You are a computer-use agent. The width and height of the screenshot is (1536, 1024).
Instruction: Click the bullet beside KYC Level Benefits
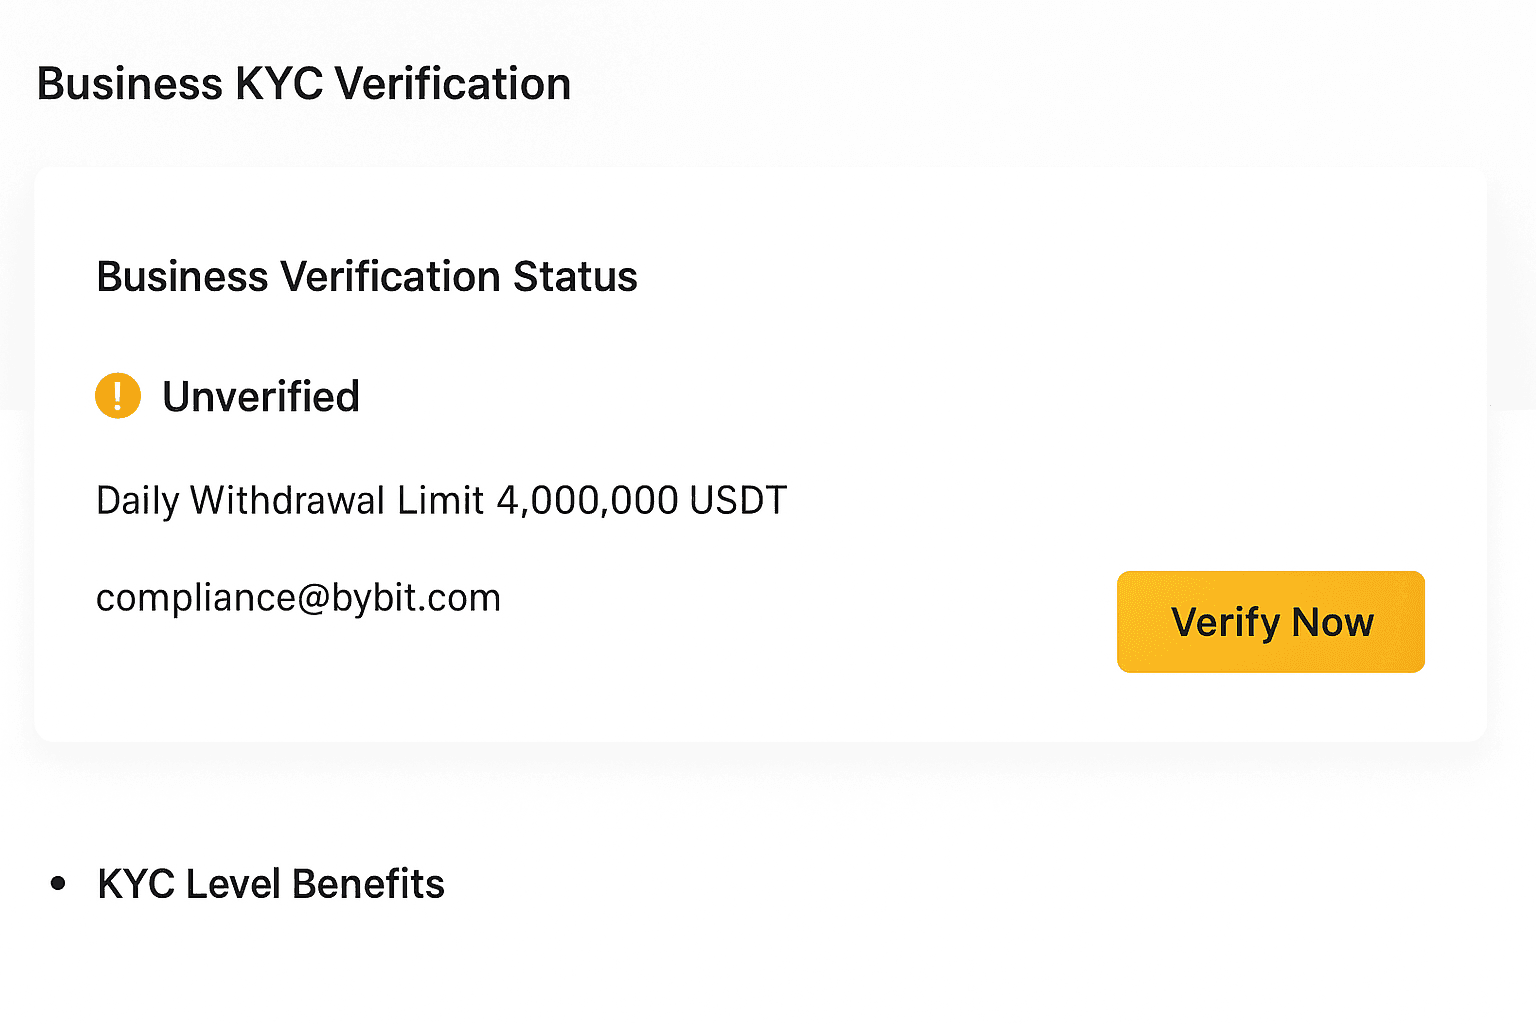(x=58, y=883)
